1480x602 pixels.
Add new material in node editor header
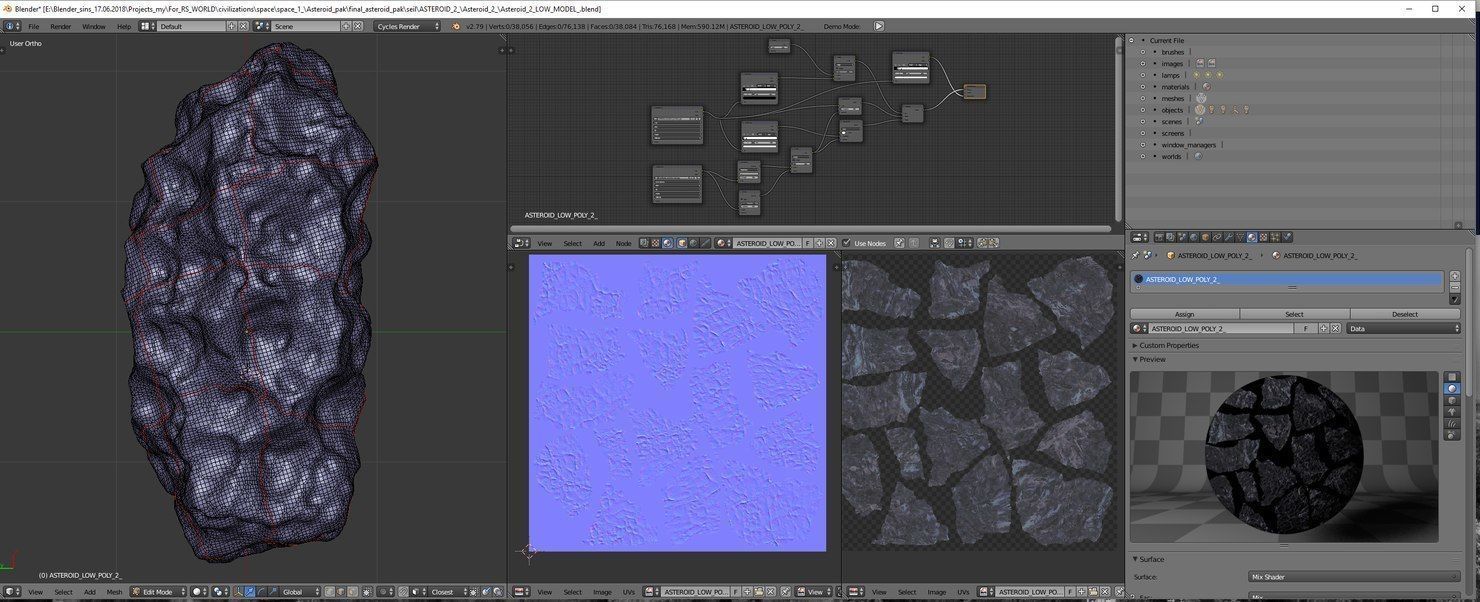tap(819, 243)
